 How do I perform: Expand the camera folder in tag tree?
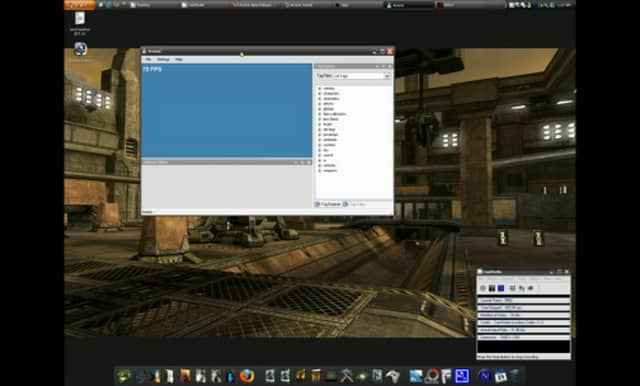click(x=319, y=88)
